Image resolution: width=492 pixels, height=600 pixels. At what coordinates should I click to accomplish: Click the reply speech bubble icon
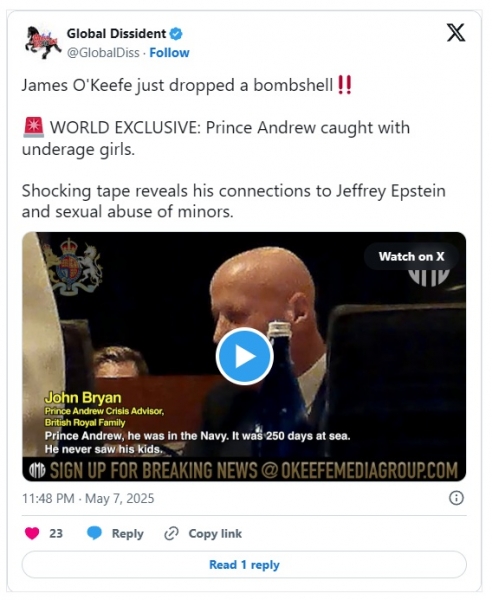click(x=94, y=533)
